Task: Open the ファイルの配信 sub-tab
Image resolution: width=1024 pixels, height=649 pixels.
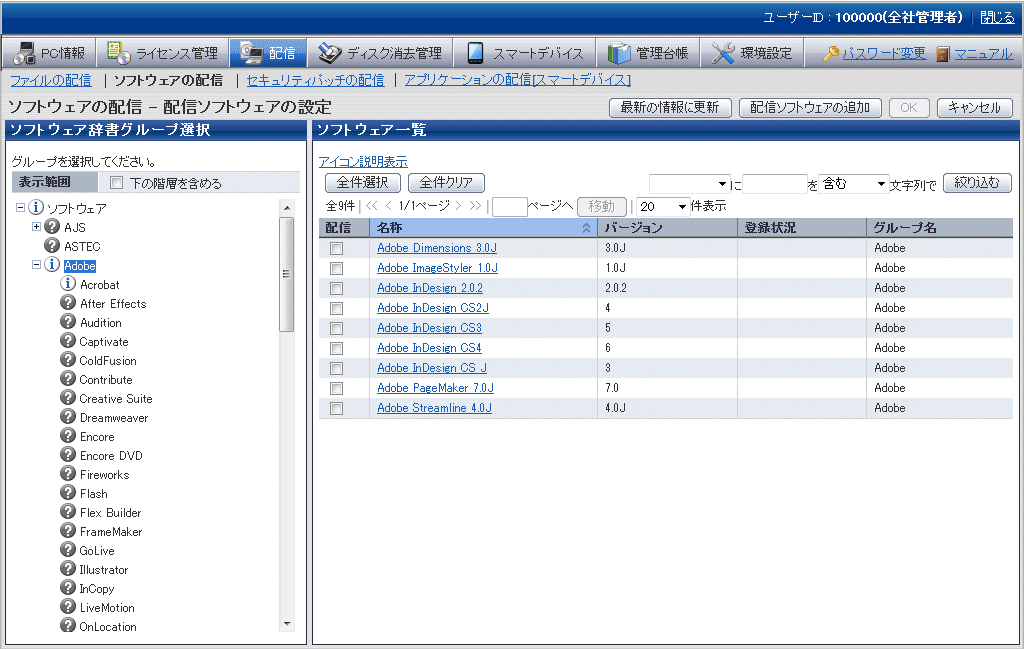Action: click(51, 80)
